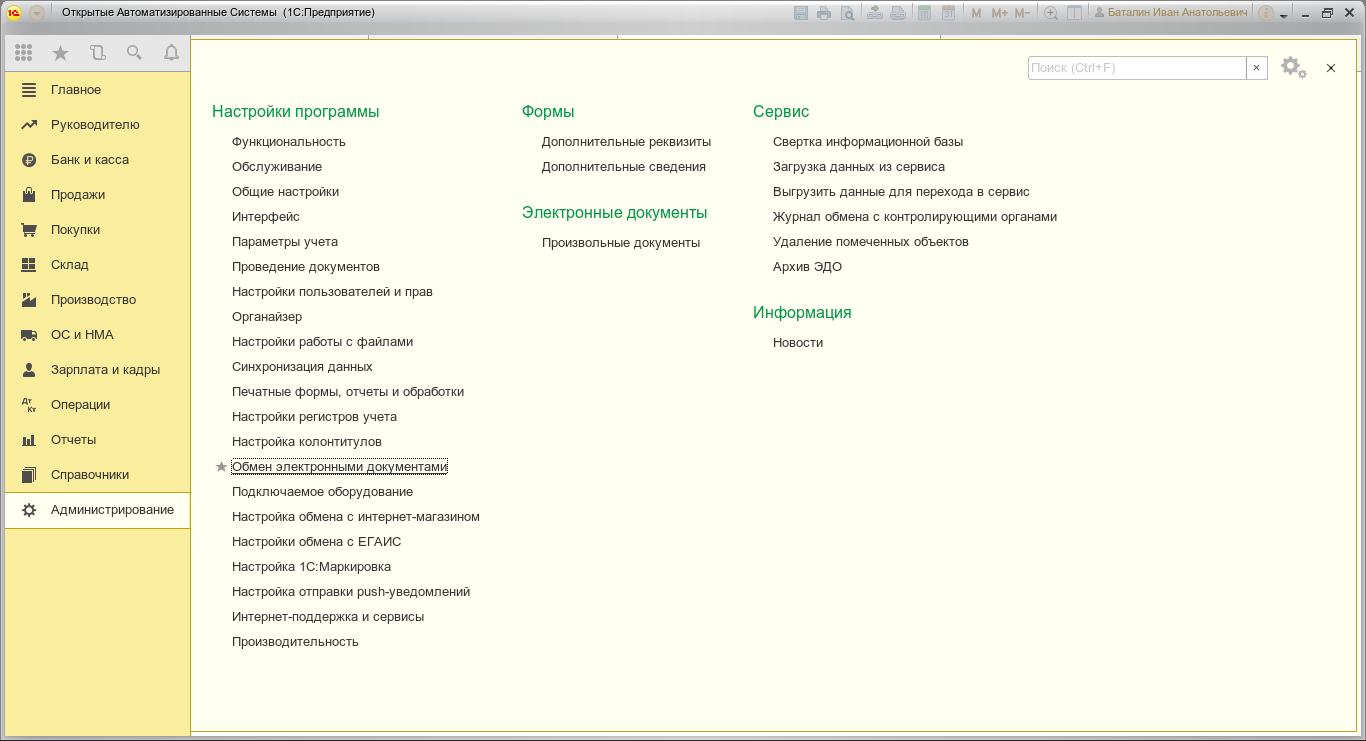
Task: Select the Администрирование section
Action: point(97,510)
